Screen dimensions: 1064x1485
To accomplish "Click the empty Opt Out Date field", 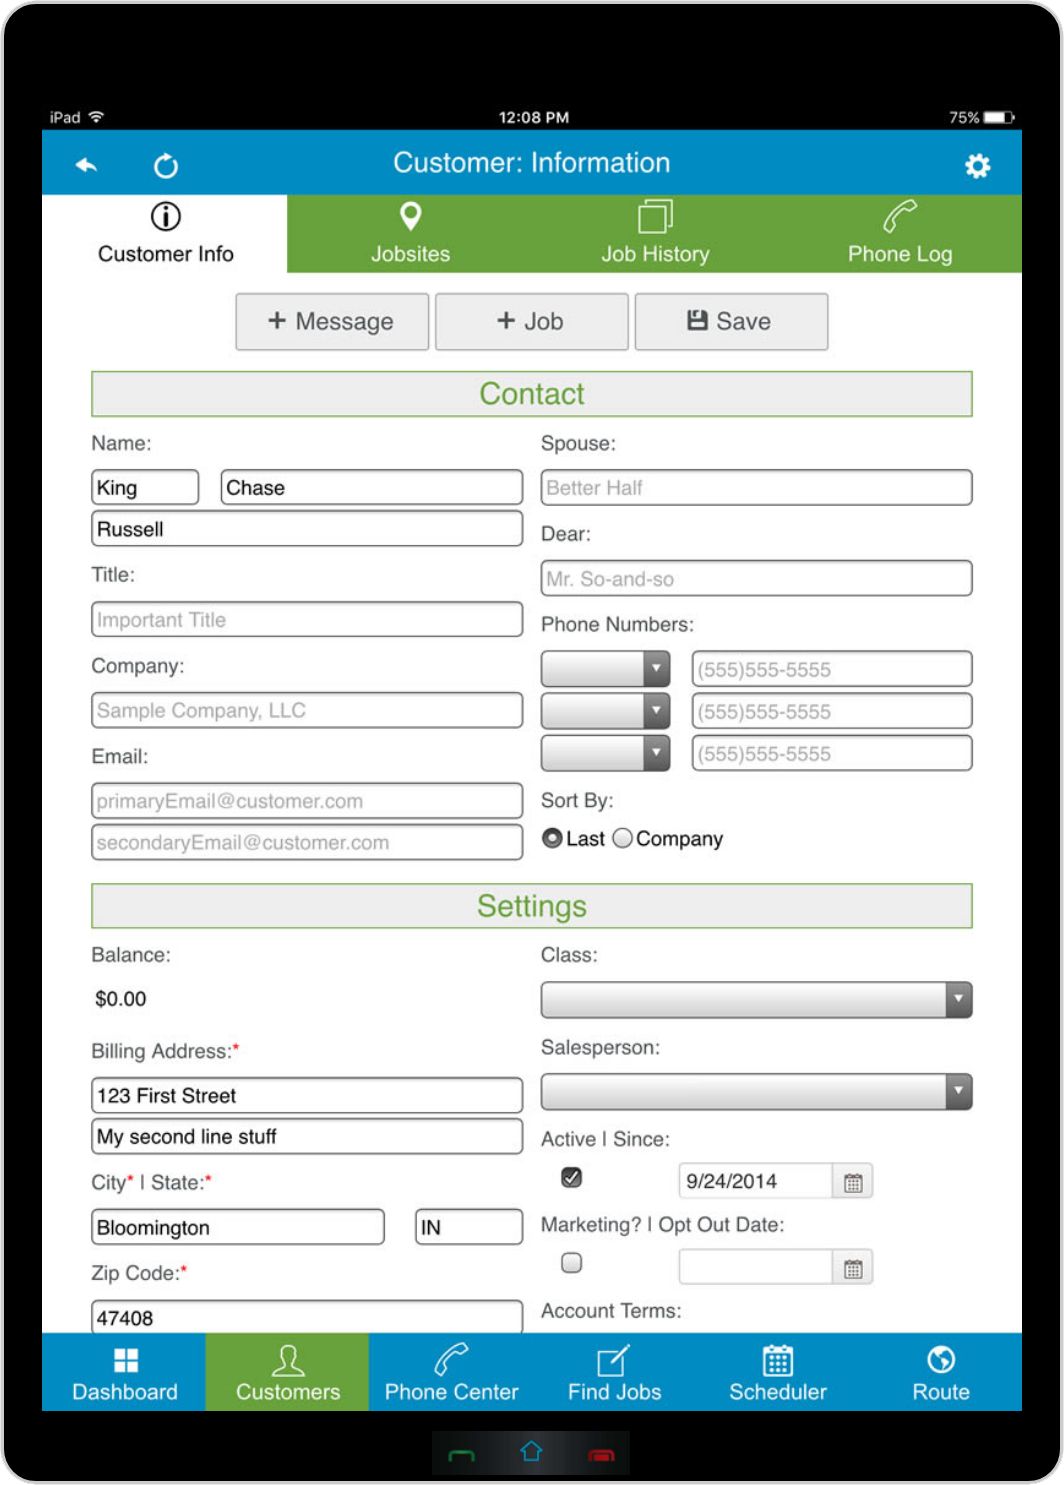I will coord(756,1267).
